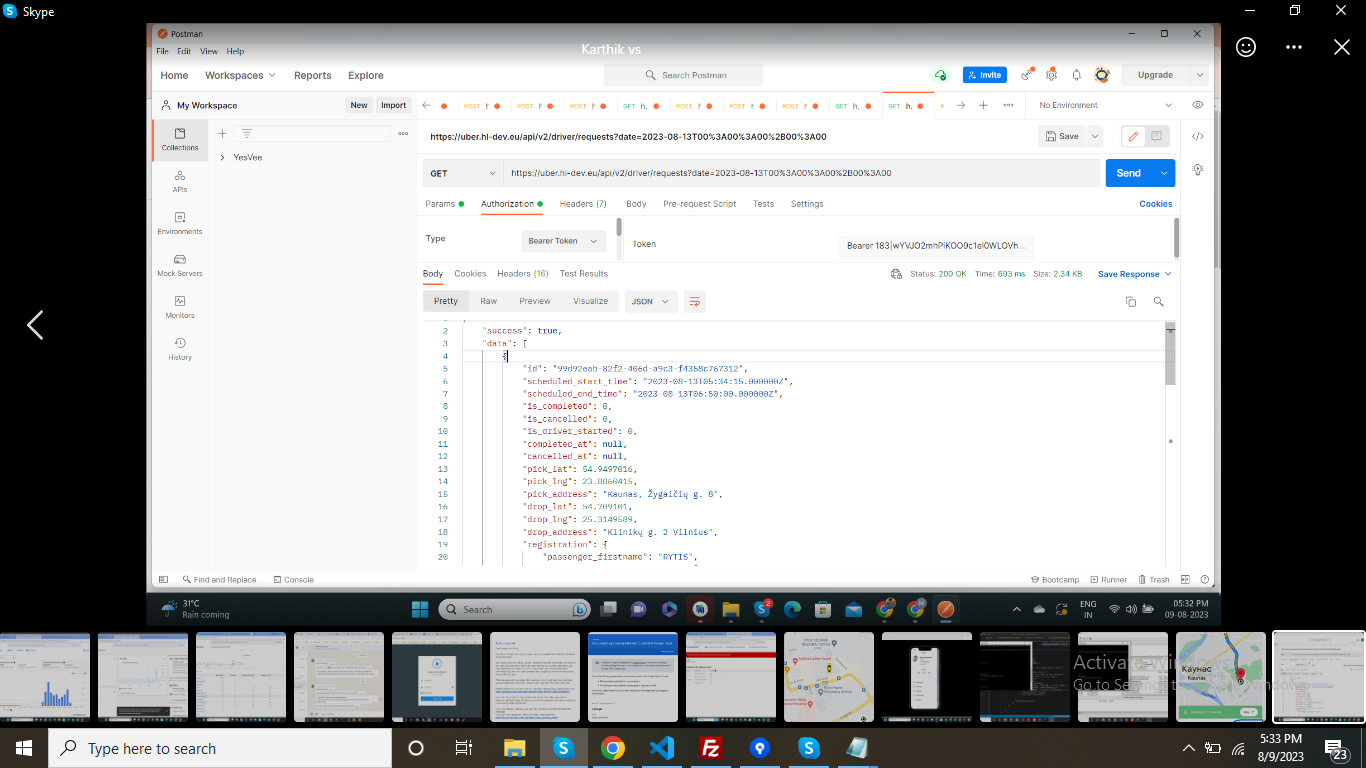The width and height of the screenshot is (1366, 768).
Task: Click the response body vertical scrollbar
Action: point(1170,360)
